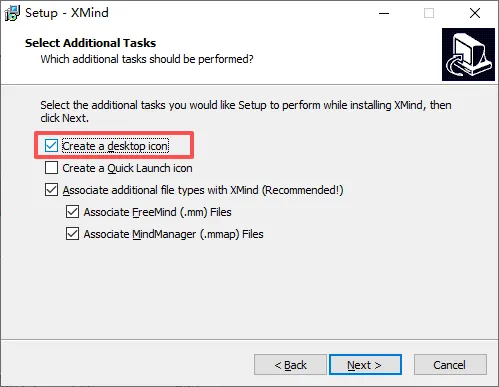This screenshot has width=499, height=387.
Task: Click the 'Associate MindManager (.mmap) Files' label text
Action: (173, 234)
